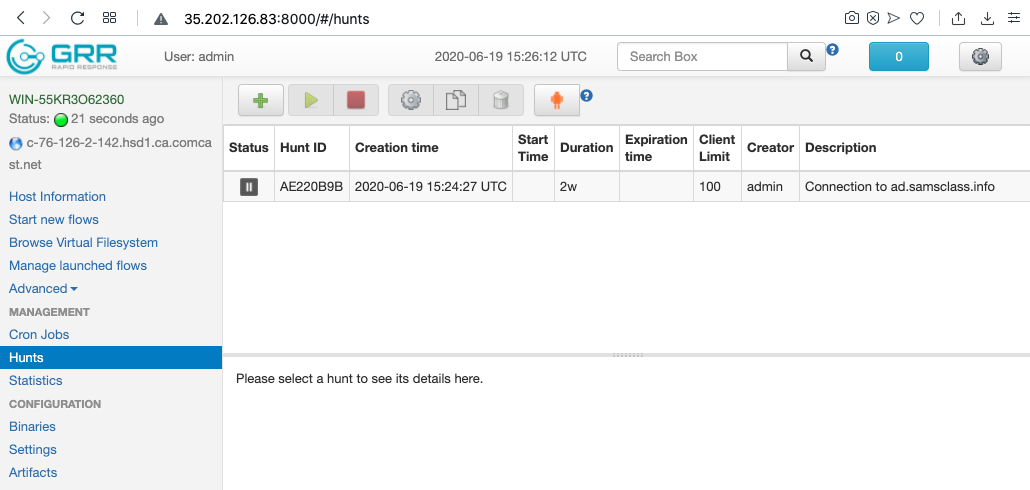Image resolution: width=1030 pixels, height=490 pixels.
Task: Click the magnifier search button
Action: pos(807,56)
